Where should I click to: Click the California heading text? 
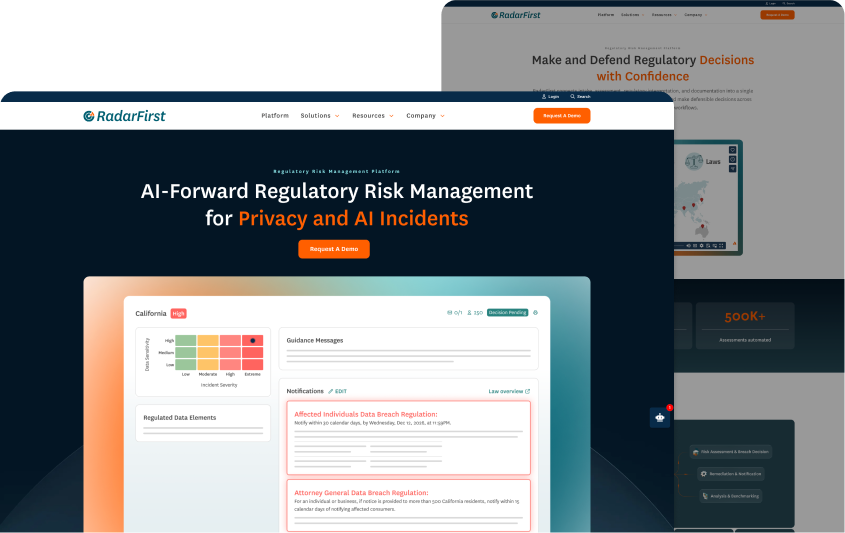click(151, 314)
